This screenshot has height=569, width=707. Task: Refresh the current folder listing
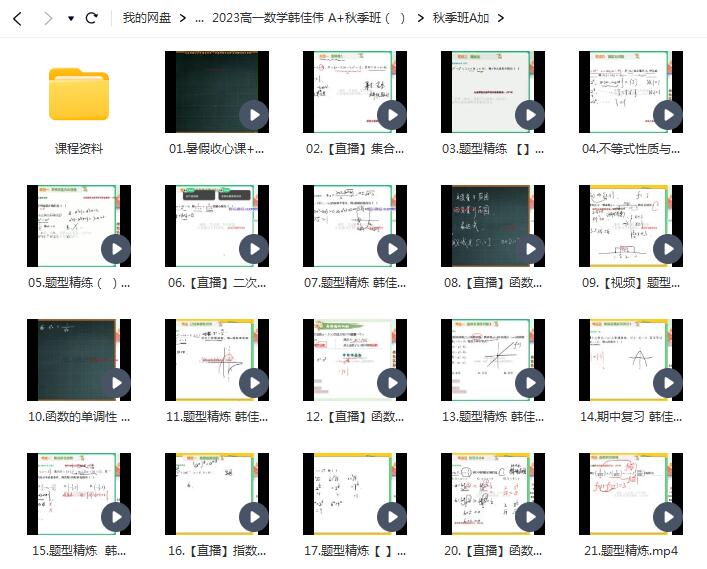pyautogui.click(x=92, y=18)
